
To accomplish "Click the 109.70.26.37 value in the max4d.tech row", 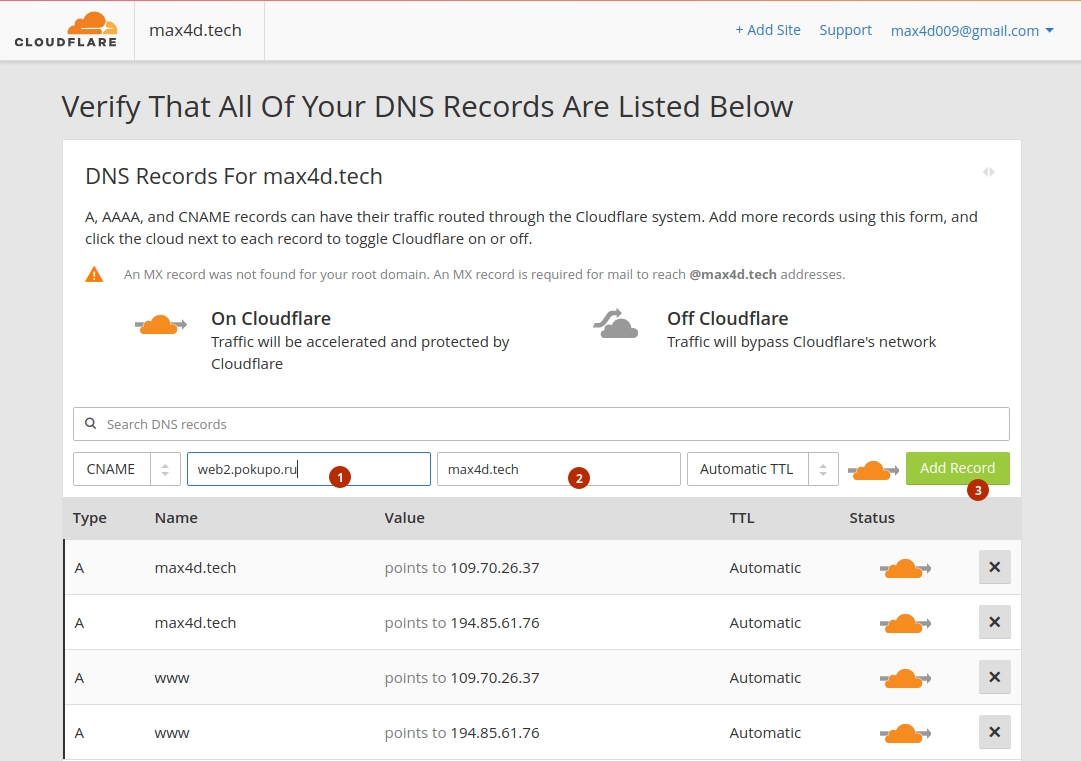I will [x=495, y=568].
